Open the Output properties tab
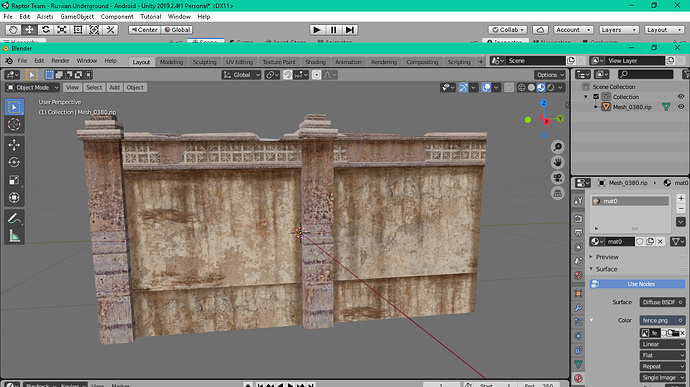This screenshot has height=387, width=690. 579,232
